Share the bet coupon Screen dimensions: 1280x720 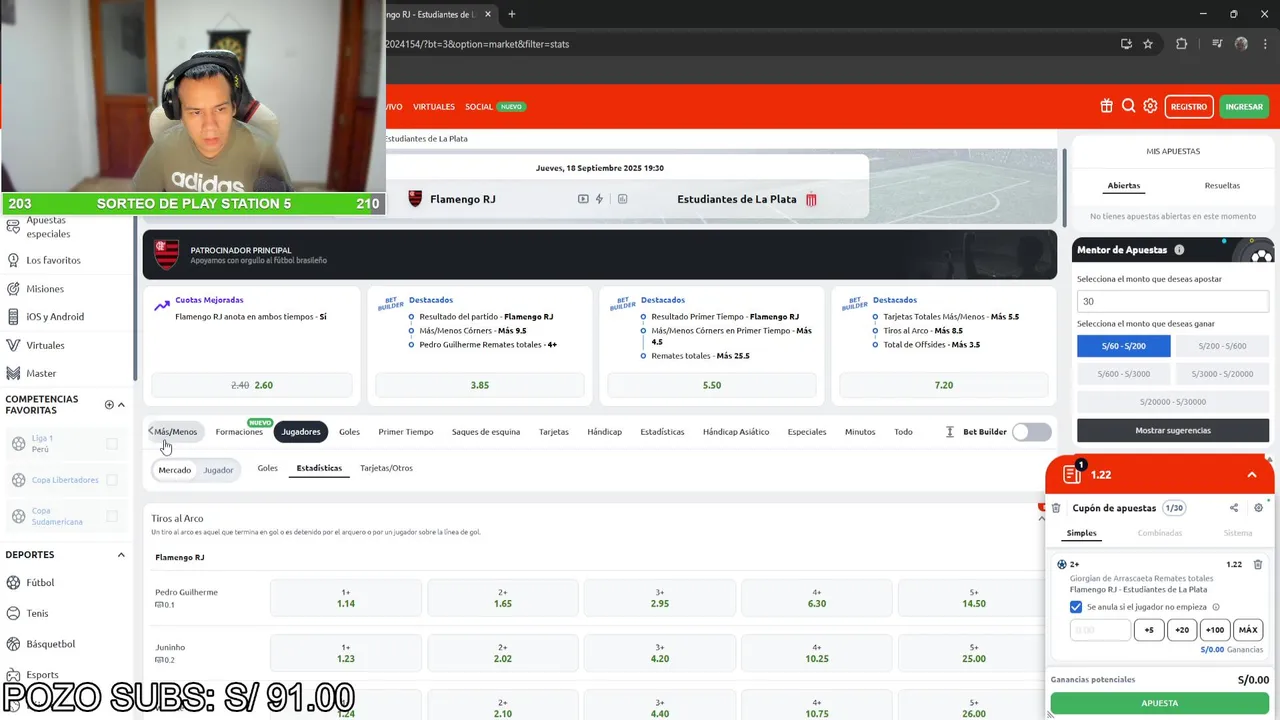pos(1234,508)
